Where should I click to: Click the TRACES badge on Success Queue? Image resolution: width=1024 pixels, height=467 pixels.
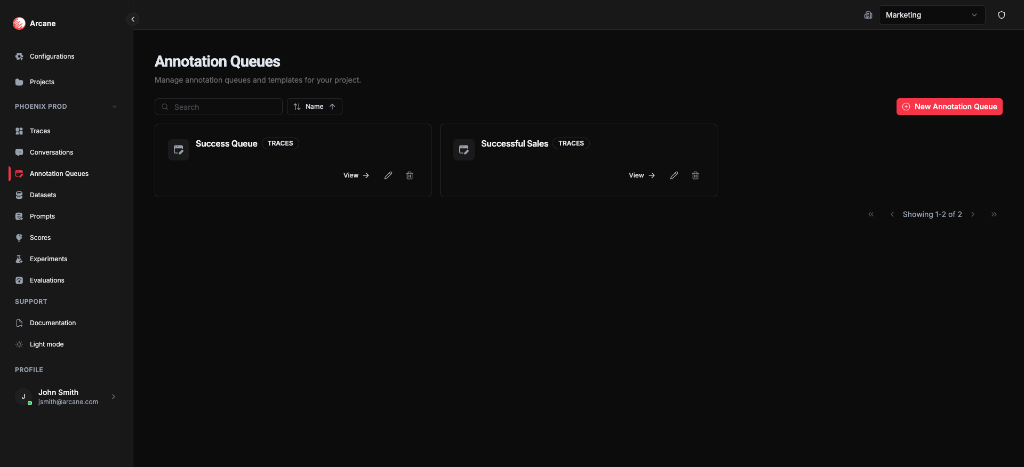[281, 143]
